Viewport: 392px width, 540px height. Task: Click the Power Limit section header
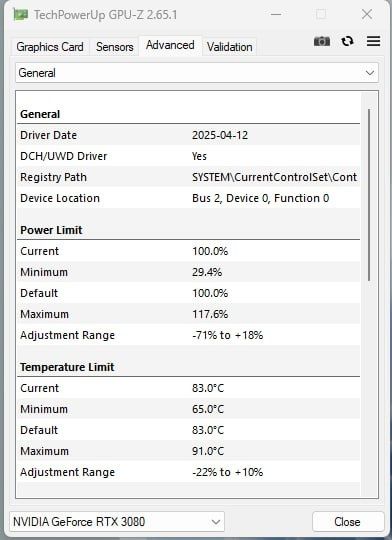click(51, 230)
